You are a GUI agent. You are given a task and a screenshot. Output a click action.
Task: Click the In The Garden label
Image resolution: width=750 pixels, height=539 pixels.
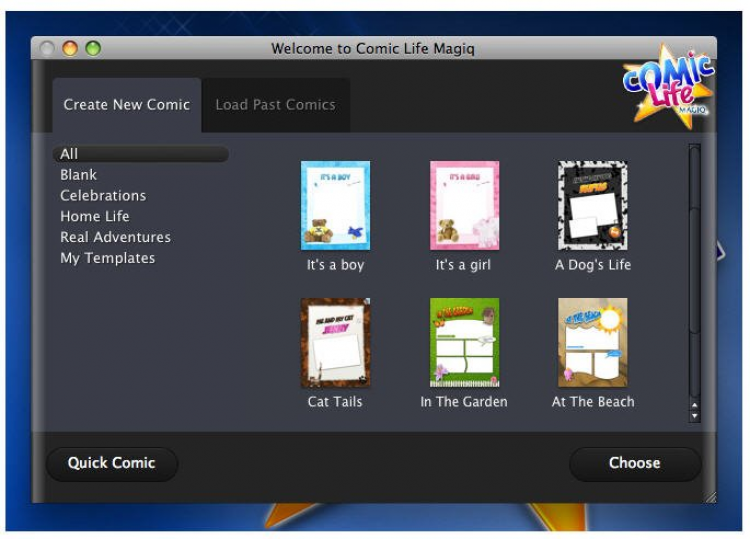click(464, 402)
